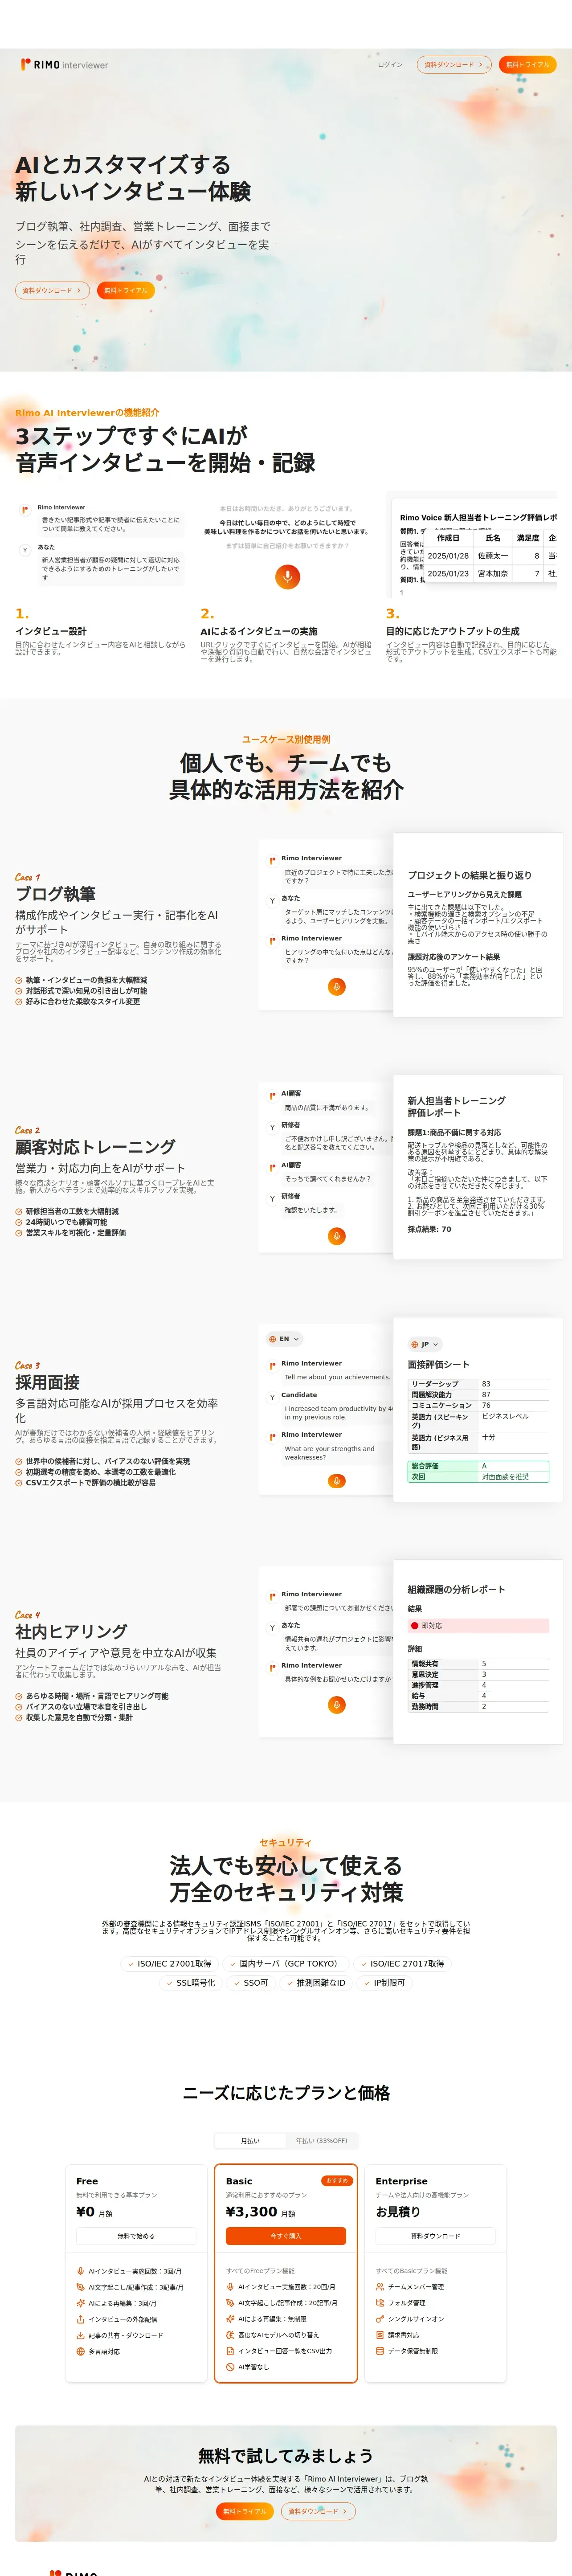Click the mic button in 顧客対応トレーニング chat preview
572x2576 pixels.
(337, 1236)
